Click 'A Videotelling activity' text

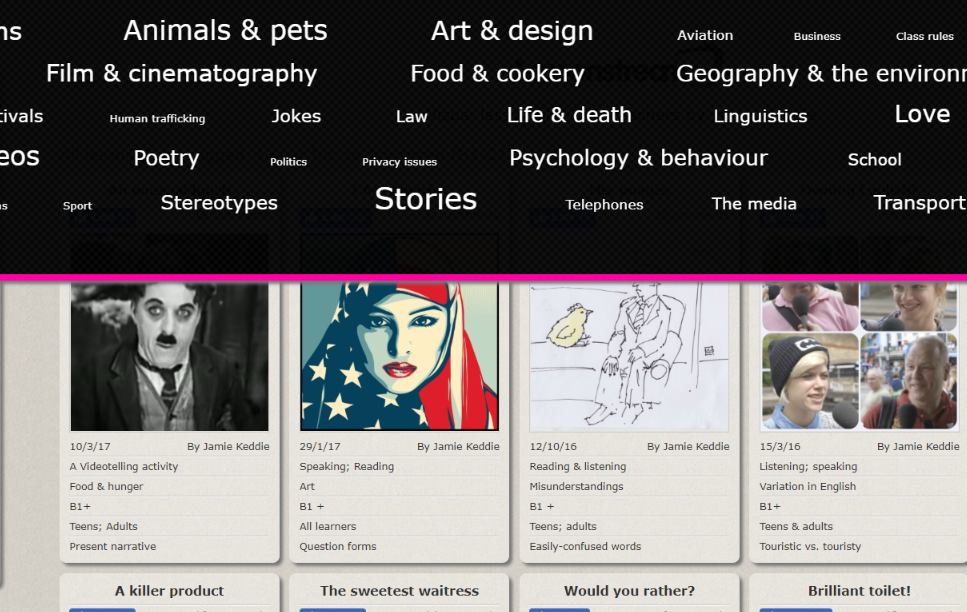(x=123, y=467)
